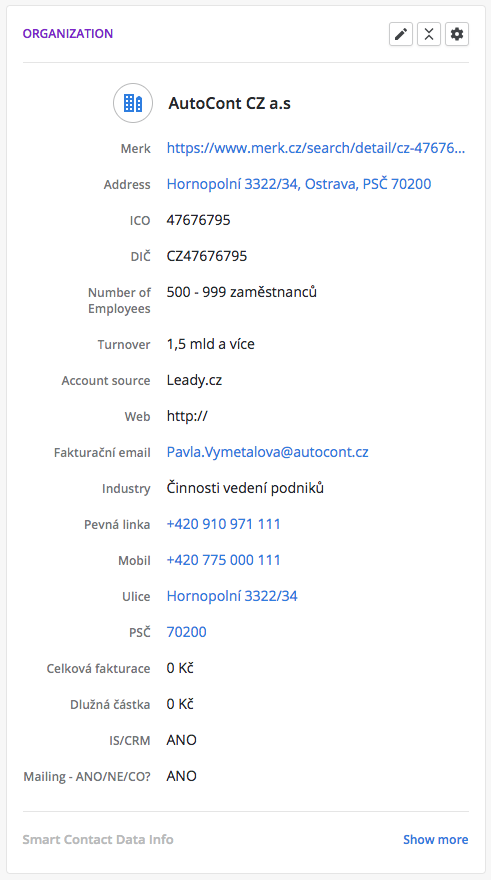Email Pavla.Vymetalova@autocont.cz
Image resolution: width=491 pixels, height=880 pixels.
coord(268,452)
